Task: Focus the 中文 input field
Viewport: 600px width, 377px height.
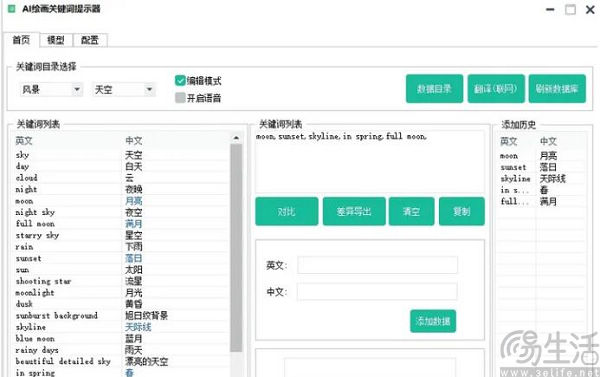Action: [377, 292]
